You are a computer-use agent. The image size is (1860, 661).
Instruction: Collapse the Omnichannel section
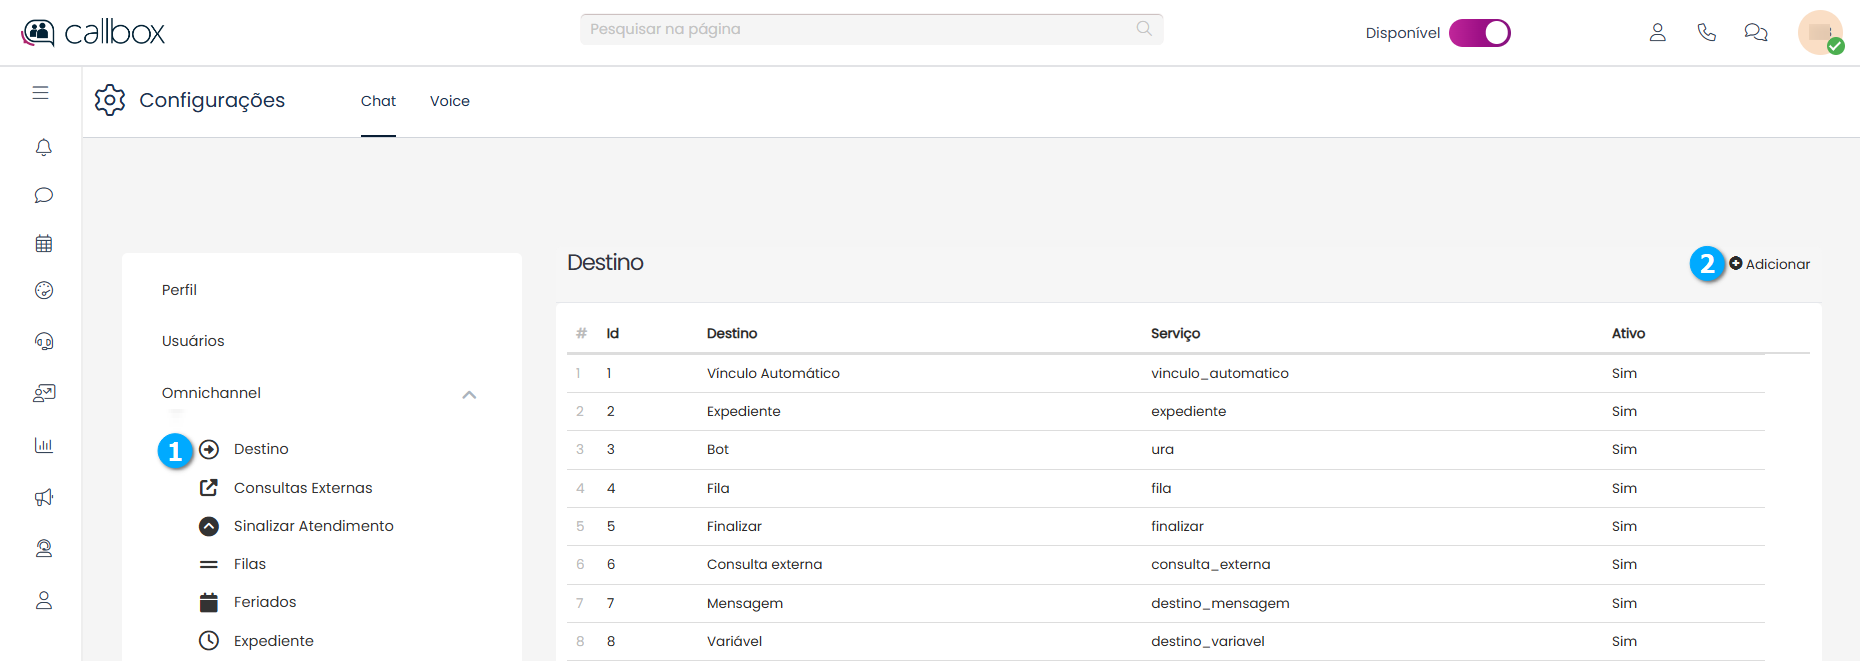click(x=469, y=394)
